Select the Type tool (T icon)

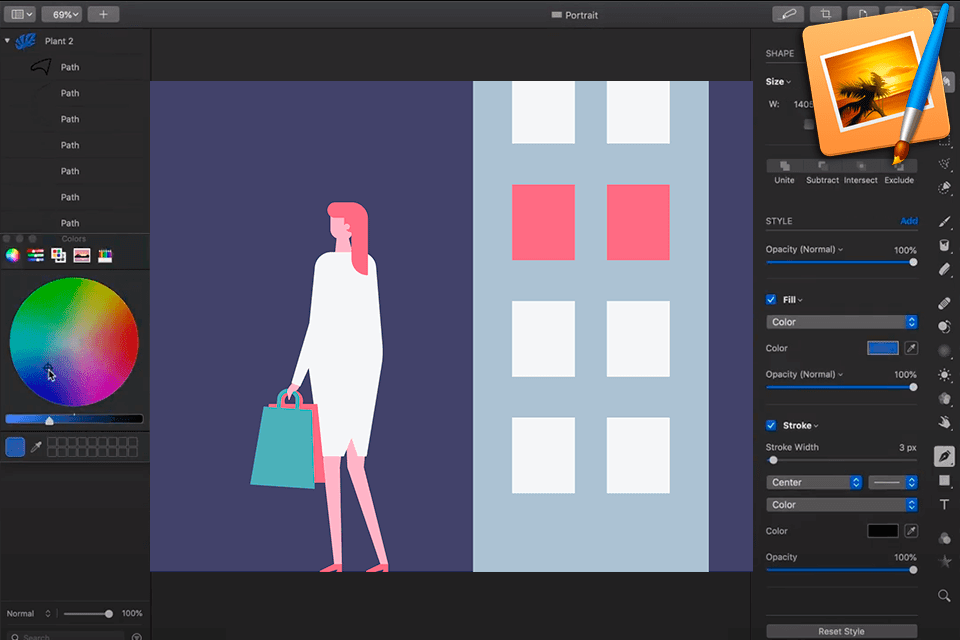tap(944, 504)
